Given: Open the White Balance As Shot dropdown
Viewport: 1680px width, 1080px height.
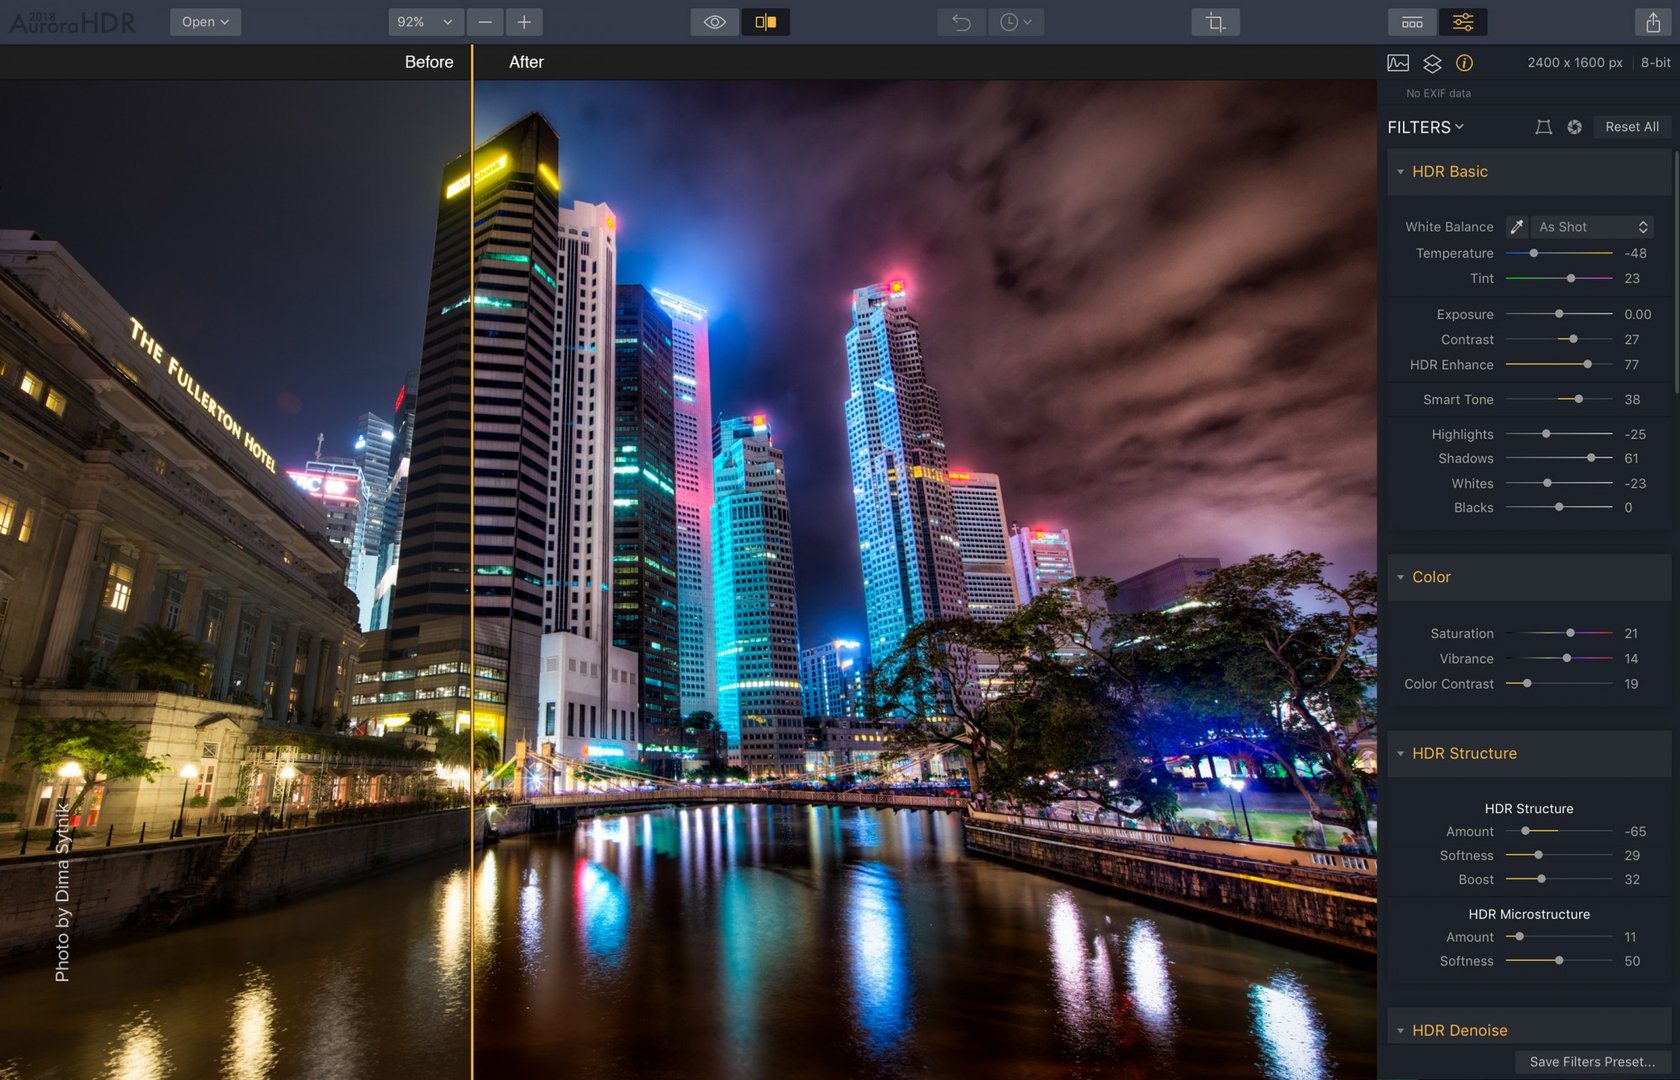Looking at the screenshot, I should [x=1592, y=227].
